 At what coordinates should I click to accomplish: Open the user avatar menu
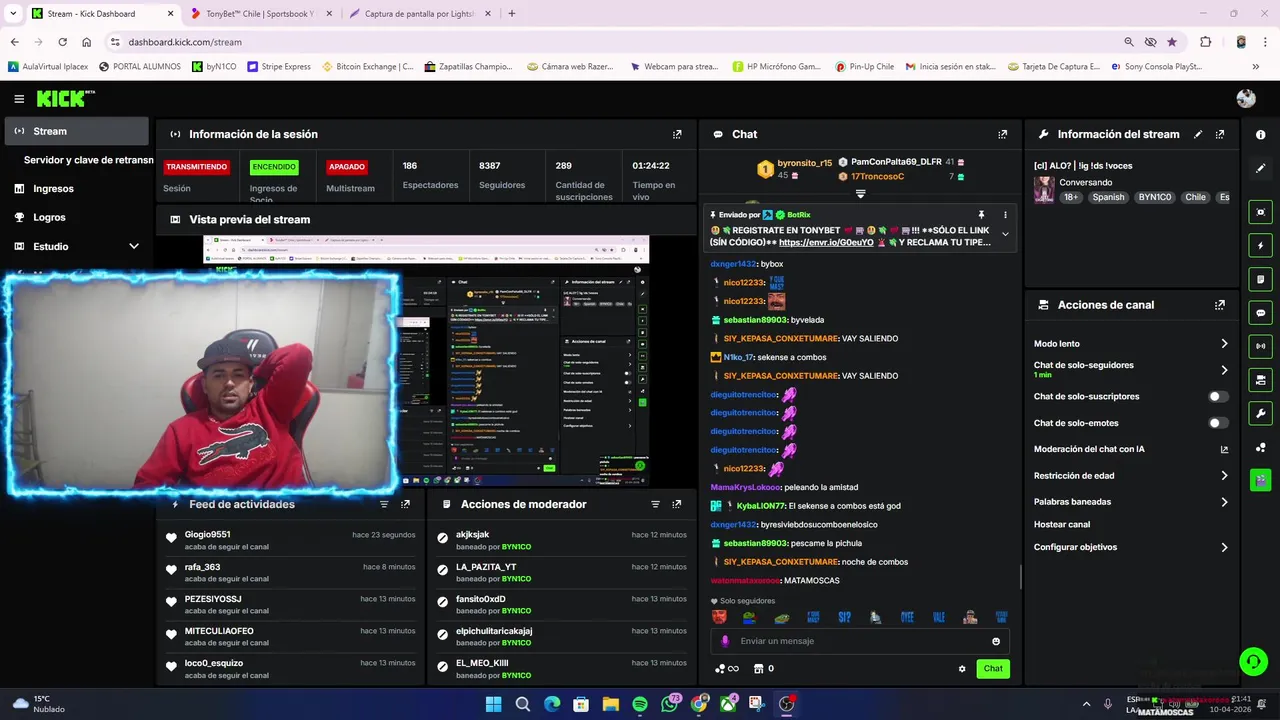point(1246,98)
